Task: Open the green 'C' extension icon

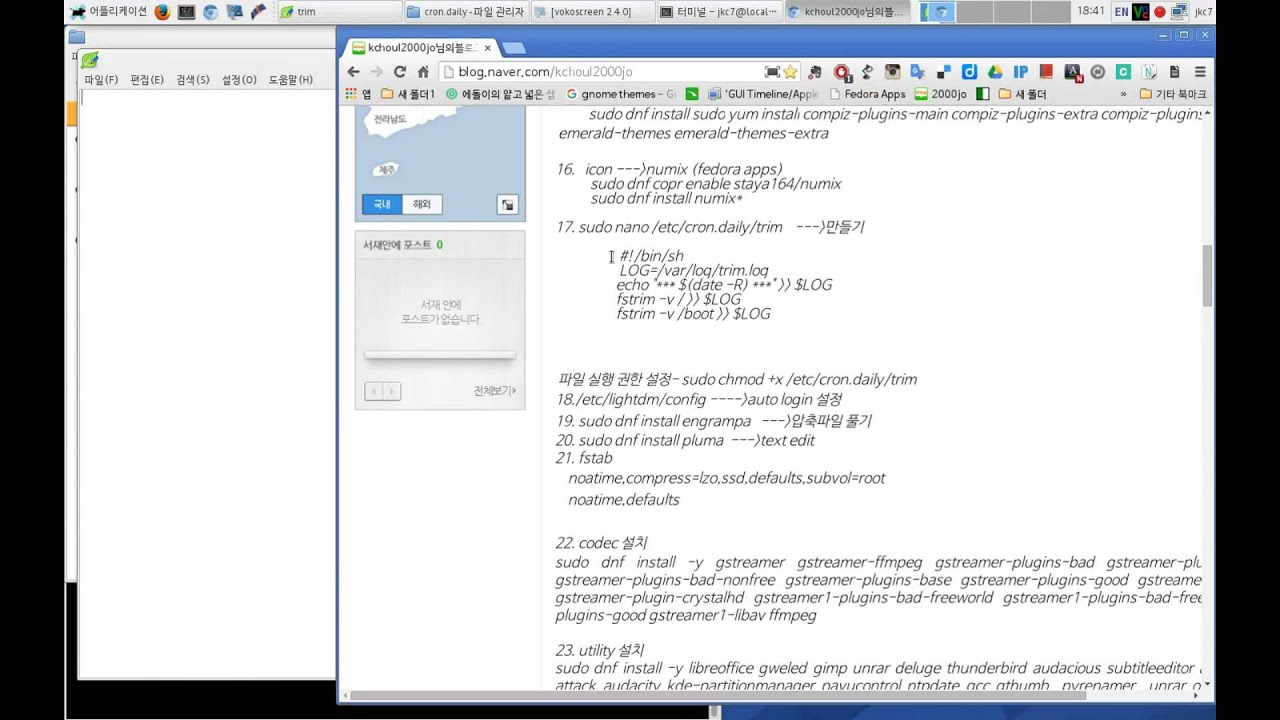Action: point(1123,72)
